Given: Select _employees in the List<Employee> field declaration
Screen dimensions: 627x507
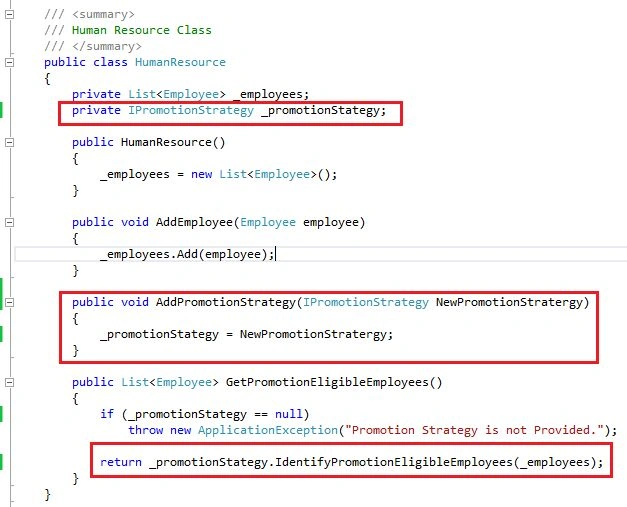Looking at the screenshot, I should coord(268,94).
